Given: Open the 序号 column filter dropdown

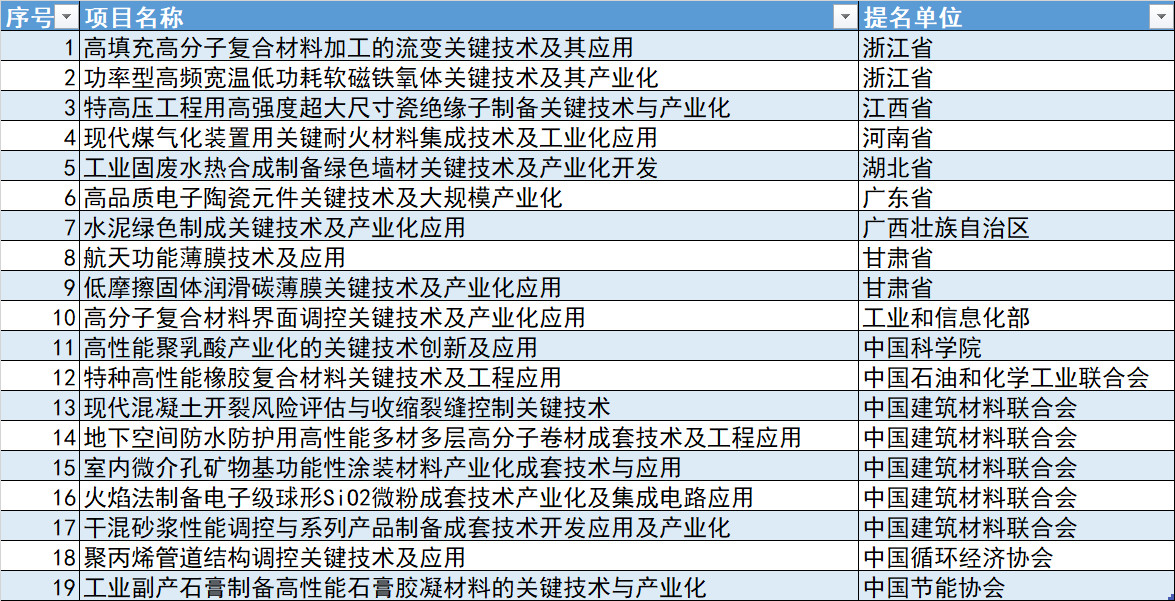Looking at the screenshot, I should click(67, 17).
